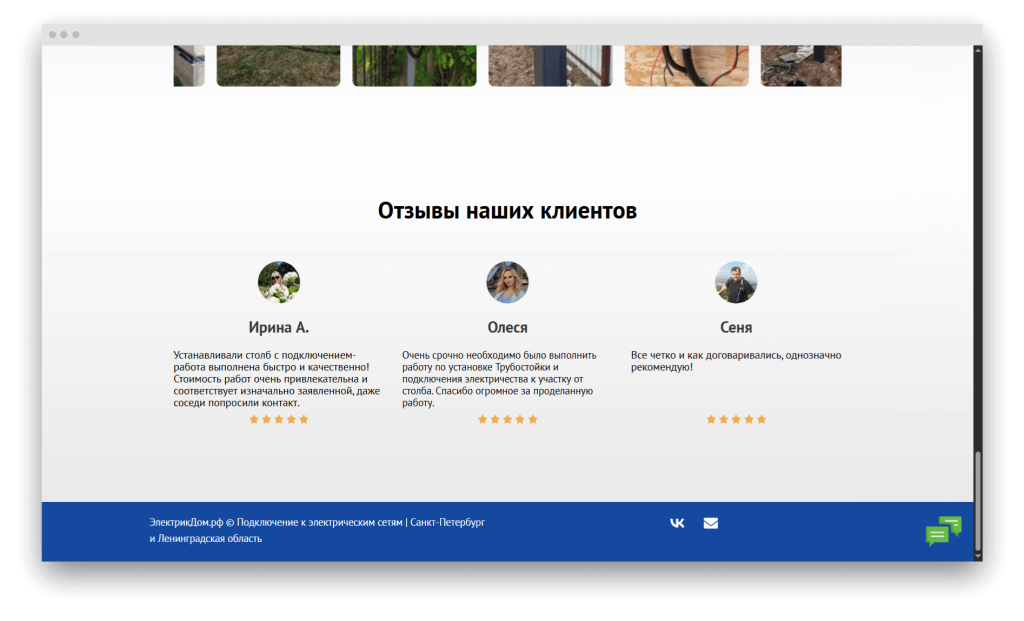Click Olesya's round avatar photo
This screenshot has height=621, width=1024.
point(507,281)
